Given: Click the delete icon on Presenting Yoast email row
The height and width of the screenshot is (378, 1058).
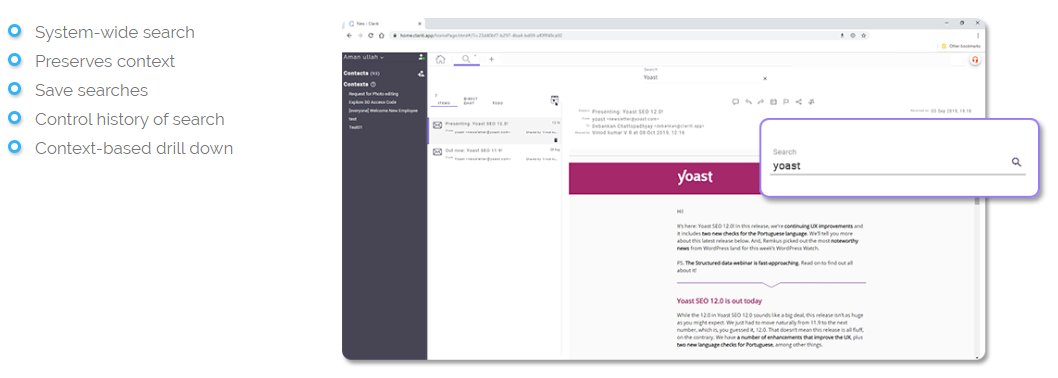Looking at the screenshot, I should pos(556,140).
